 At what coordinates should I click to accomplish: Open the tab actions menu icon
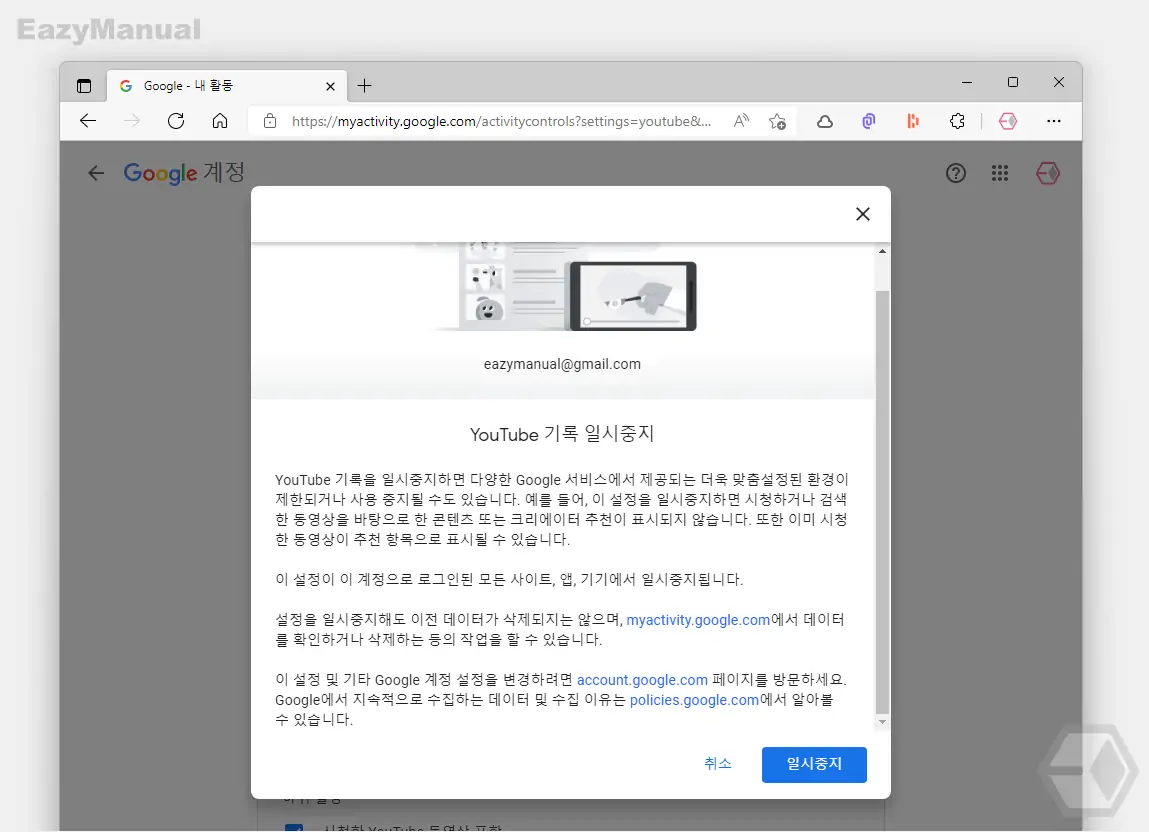(84, 86)
